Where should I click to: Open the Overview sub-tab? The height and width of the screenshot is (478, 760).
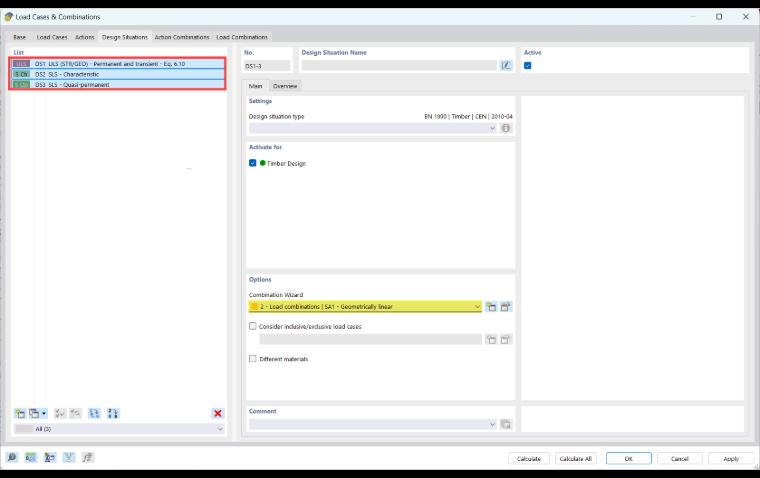coord(285,86)
